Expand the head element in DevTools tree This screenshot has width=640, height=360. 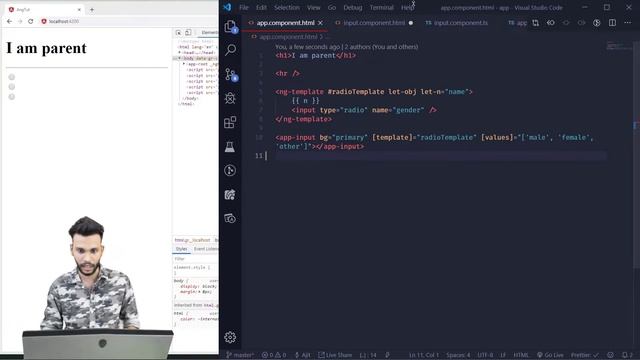179,53
